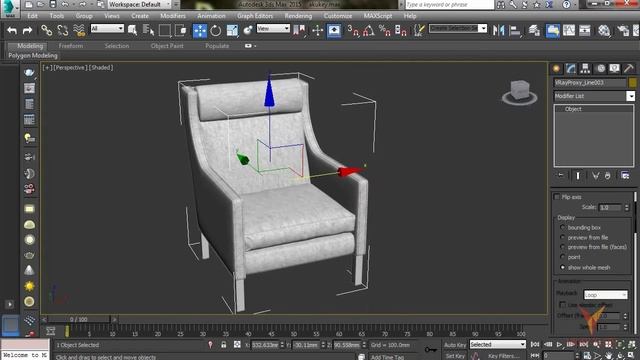The height and width of the screenshot is (360, 640).
Task: Activate the Select and Scale tool
Action: [x=232, y=31]
